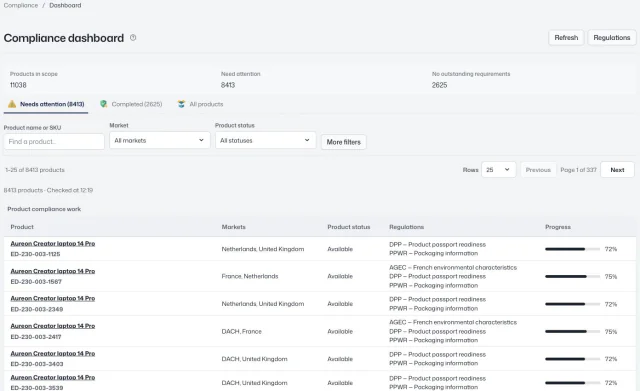Select the stack icon on All products tab
640x391 pixels.
point(181,104)
